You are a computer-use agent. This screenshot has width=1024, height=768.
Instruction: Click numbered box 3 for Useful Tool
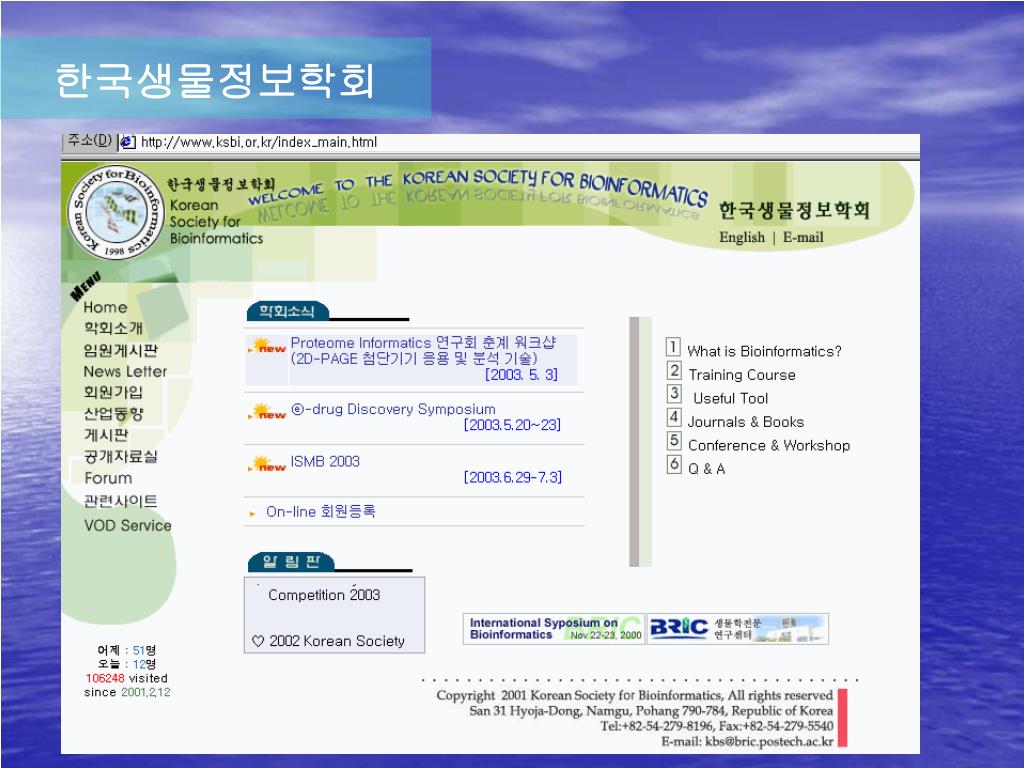coord(673,394)
